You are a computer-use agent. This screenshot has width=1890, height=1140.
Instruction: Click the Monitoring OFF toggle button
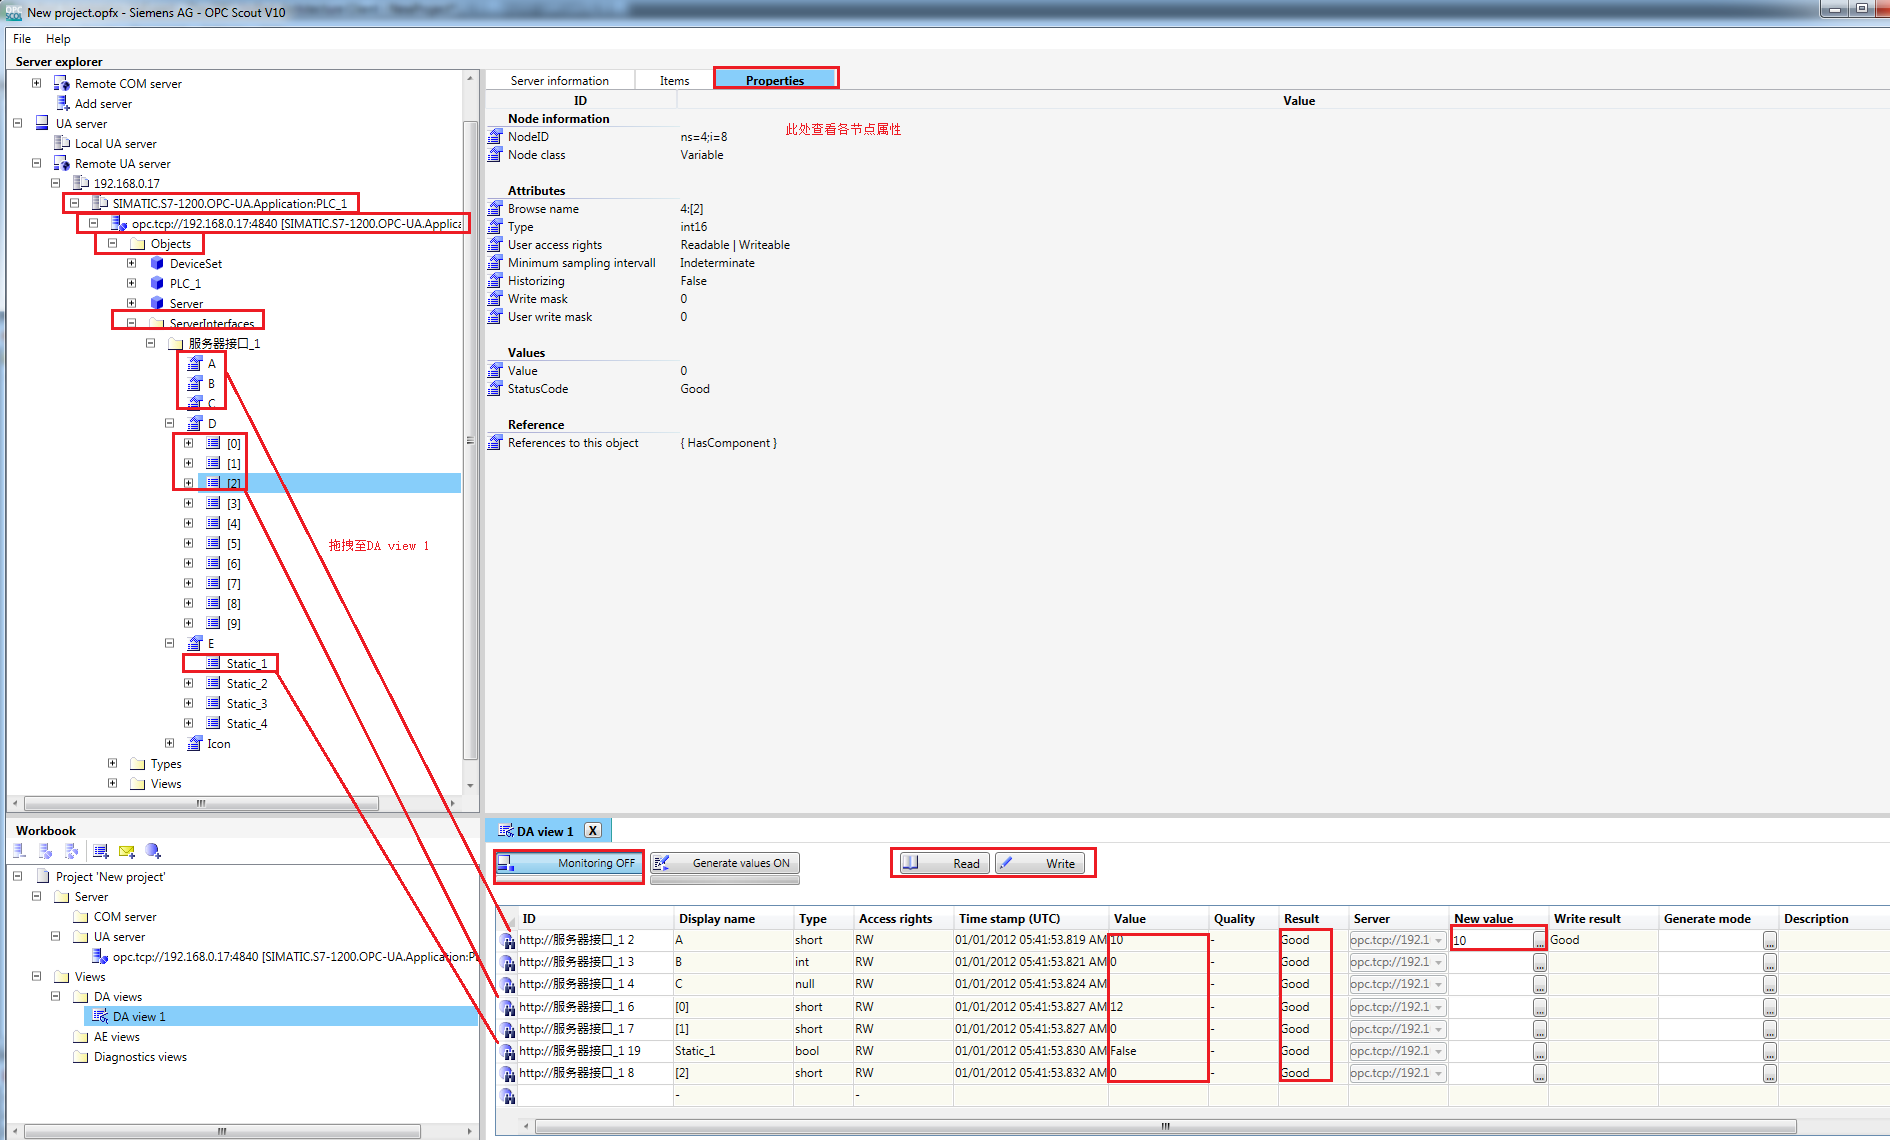coord(568,863)
